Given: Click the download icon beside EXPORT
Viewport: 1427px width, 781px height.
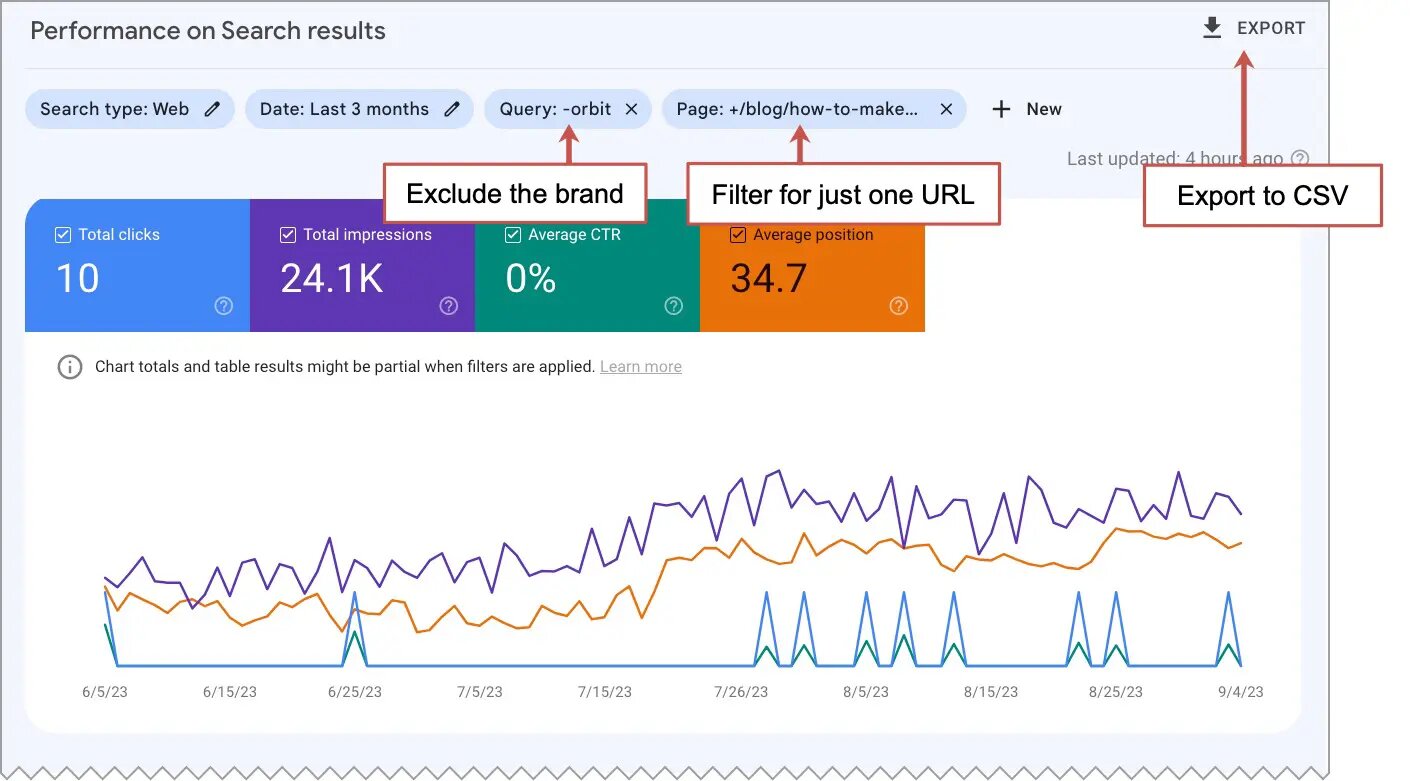Looking at the screenshot, I should [1211, 28].
